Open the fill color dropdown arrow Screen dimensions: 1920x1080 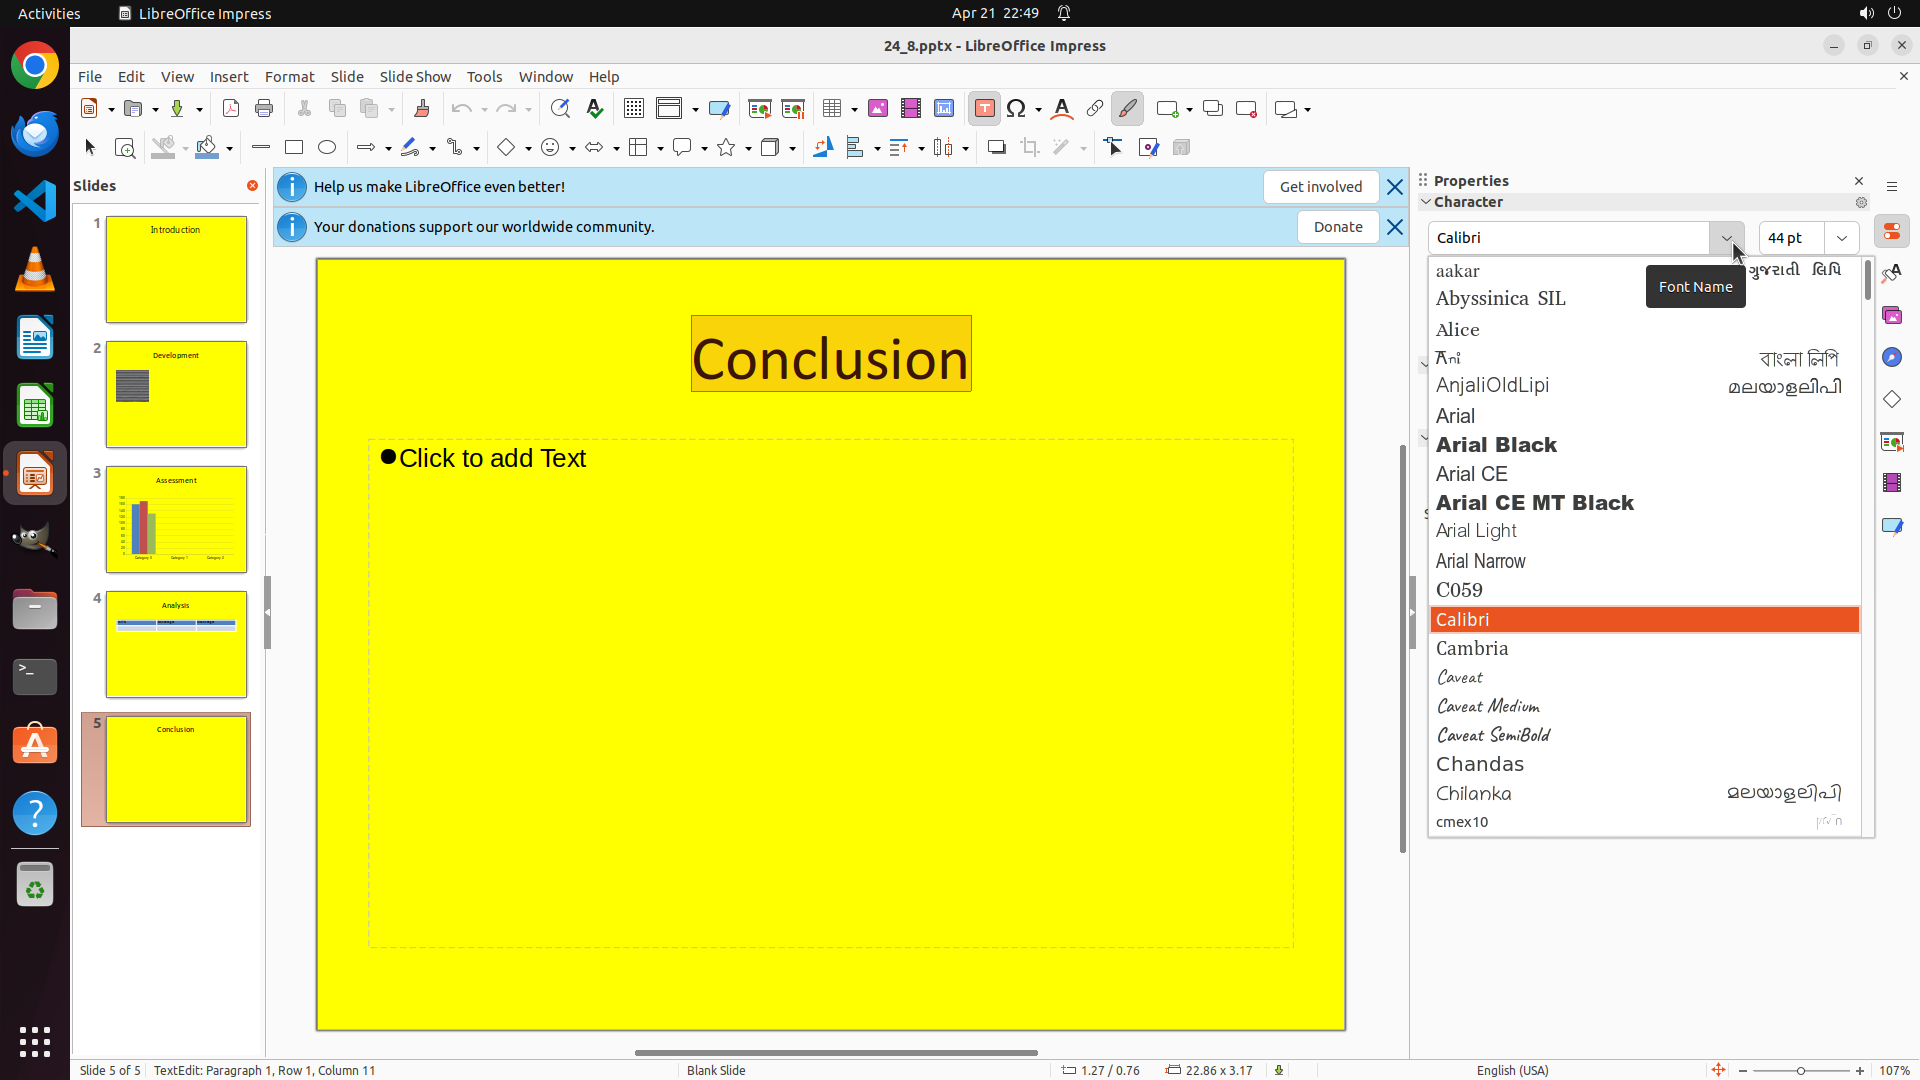(229, 149)
